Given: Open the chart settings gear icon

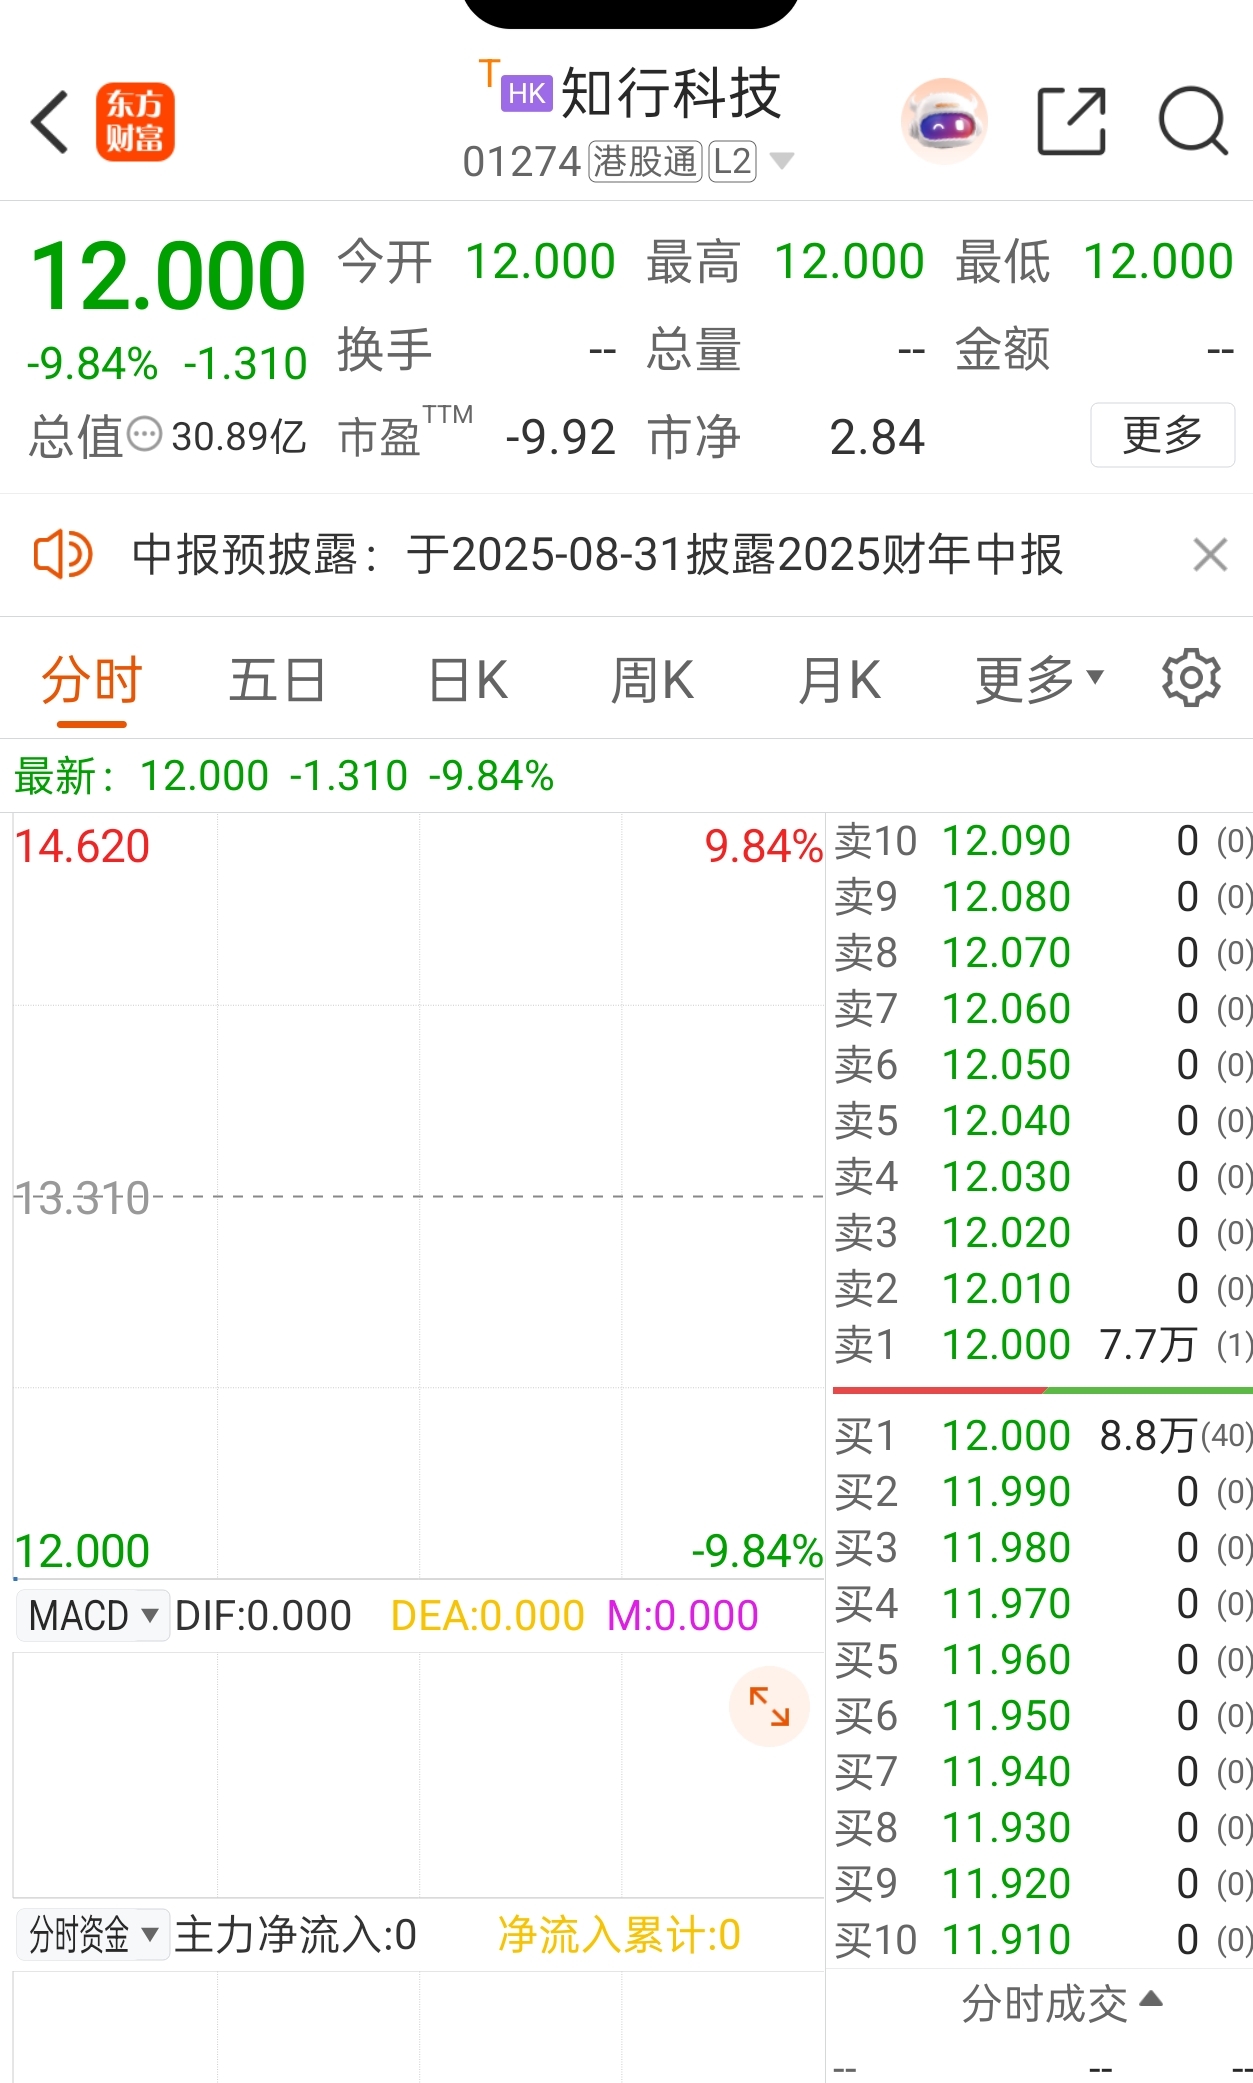Looking at the screenshot, I should pos(1191,679).
